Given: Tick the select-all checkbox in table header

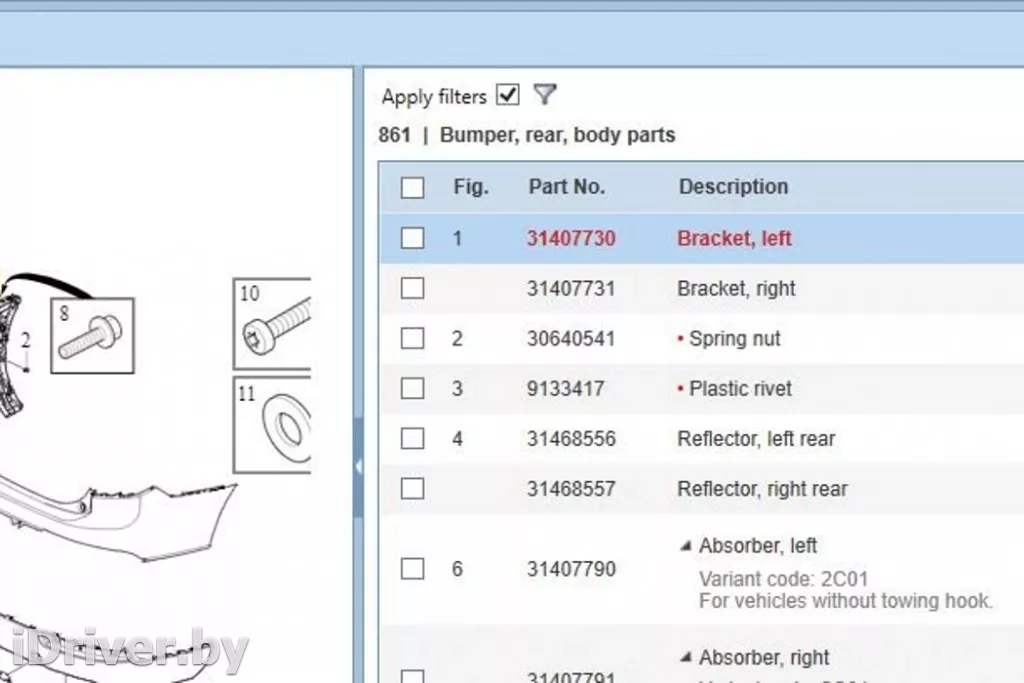Looking at the screenshot, I should point(412,187).
